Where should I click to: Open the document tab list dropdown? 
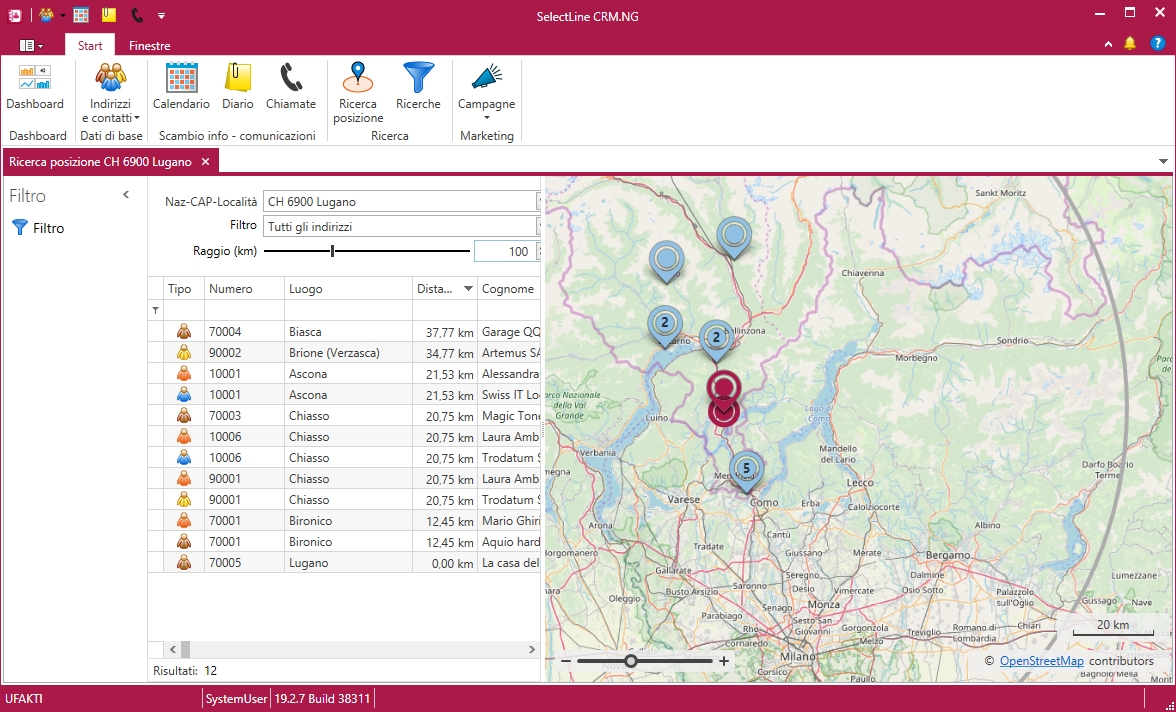pyautogui.click(x=1163, y=161)
